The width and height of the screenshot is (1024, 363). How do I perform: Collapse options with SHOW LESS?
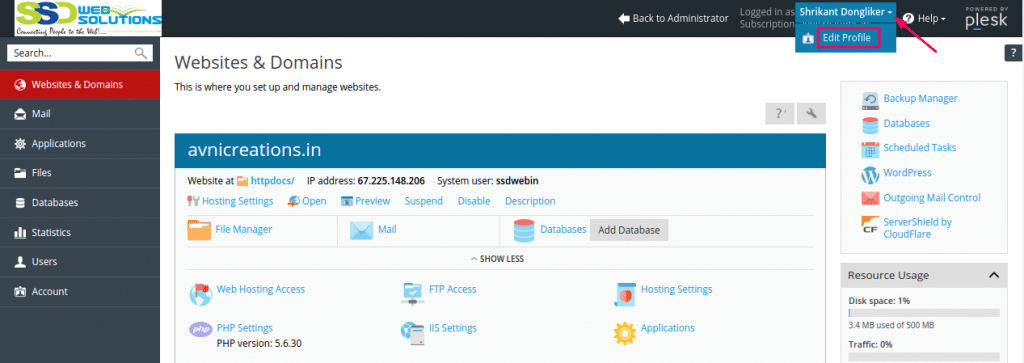point(497,259)
